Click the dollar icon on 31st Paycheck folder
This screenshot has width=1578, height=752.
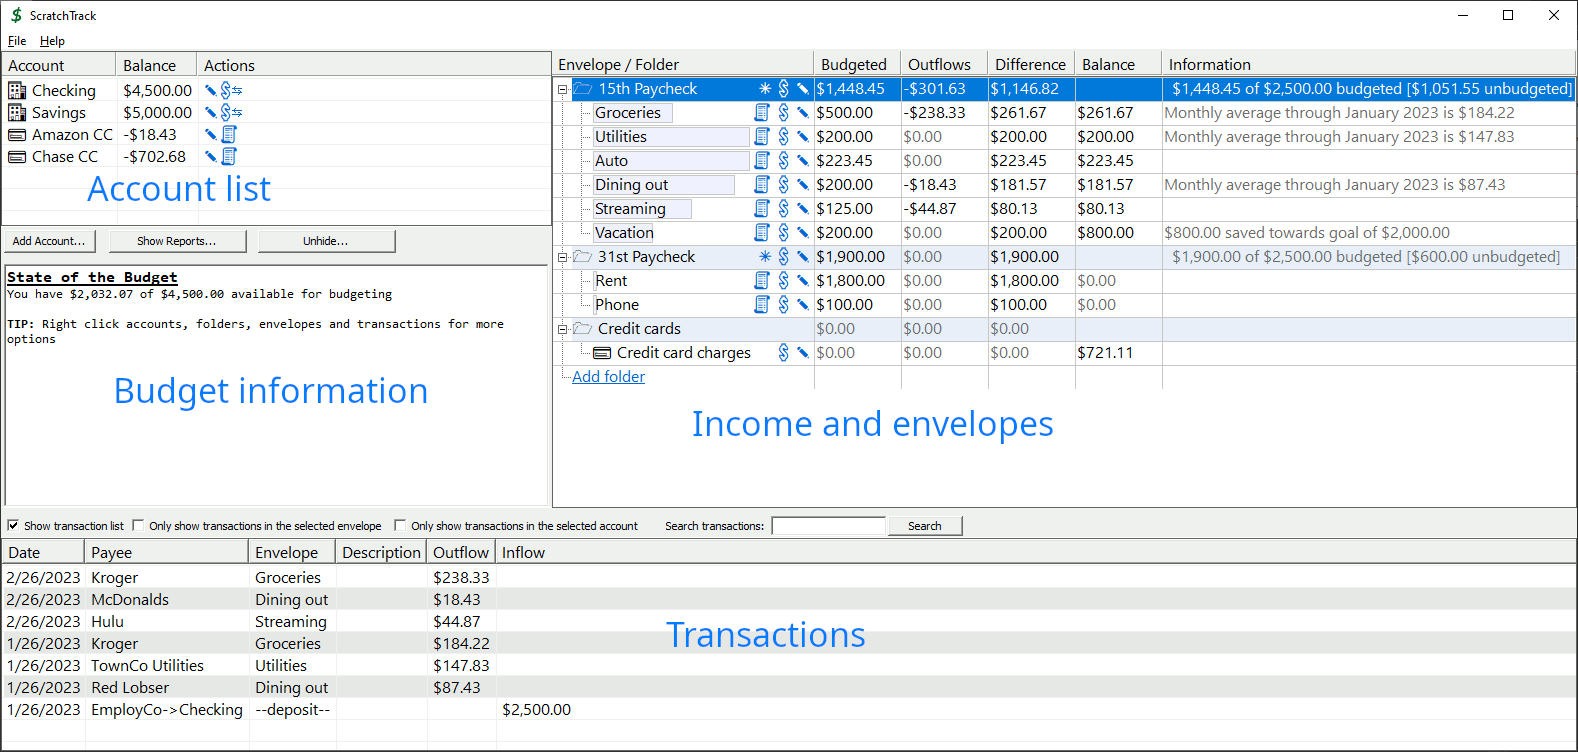pyautogui.click(x=784, y=257)
